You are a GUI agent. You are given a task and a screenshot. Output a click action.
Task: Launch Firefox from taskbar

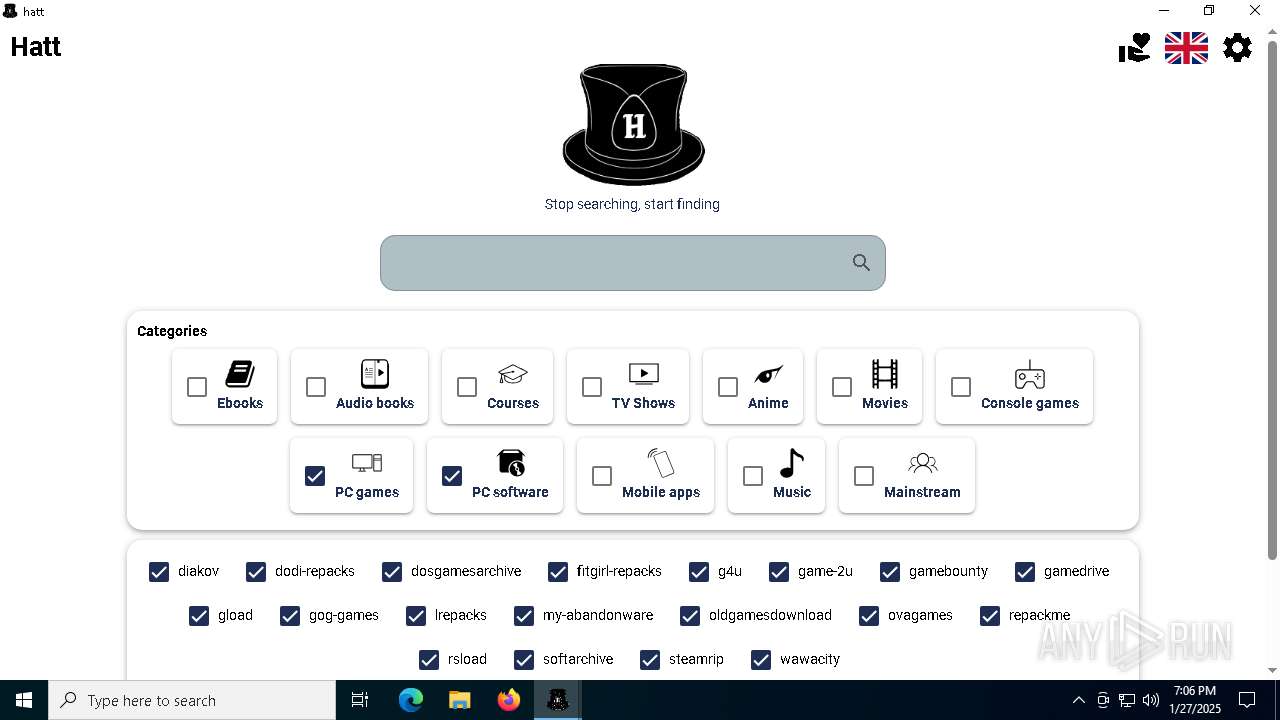508,700
